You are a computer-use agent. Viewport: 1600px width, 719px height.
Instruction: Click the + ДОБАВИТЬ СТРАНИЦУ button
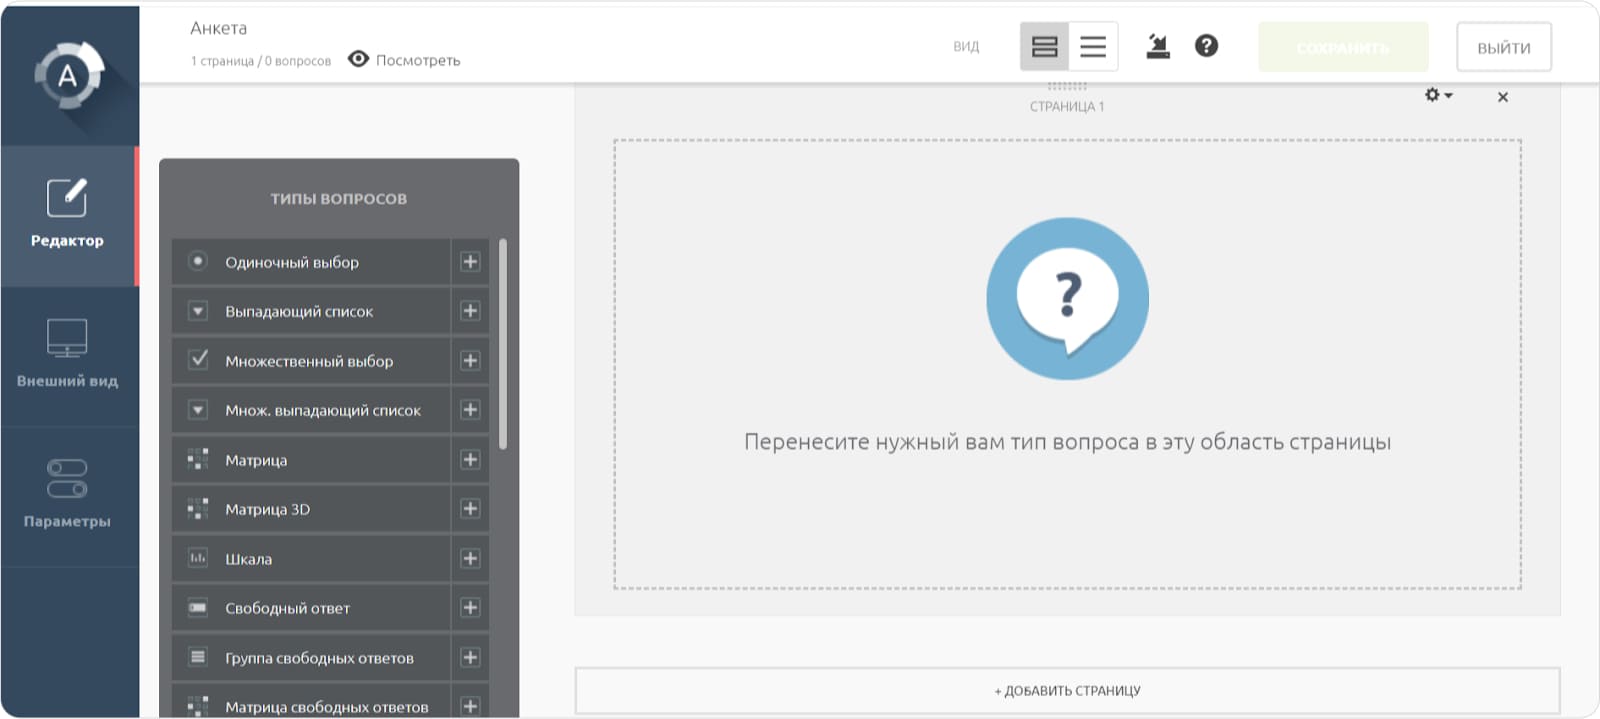1067,691
